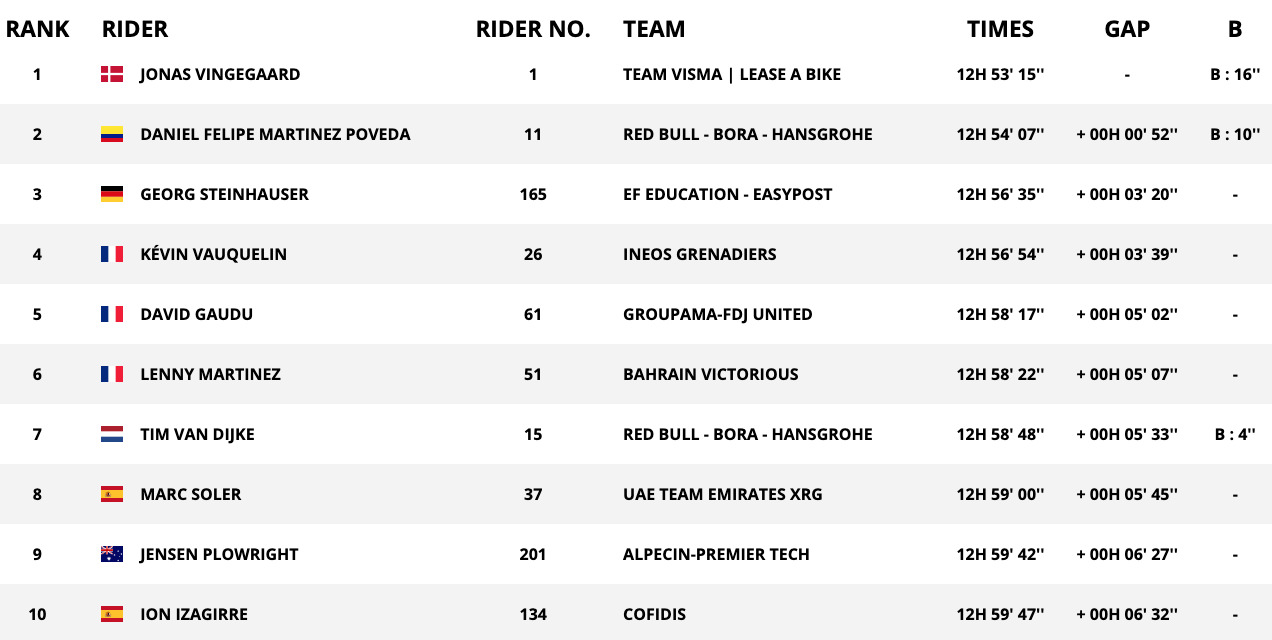Select Tim van Dijke's bonus value B : 4''
The image size is (1272, 640).
(1235, 434)
